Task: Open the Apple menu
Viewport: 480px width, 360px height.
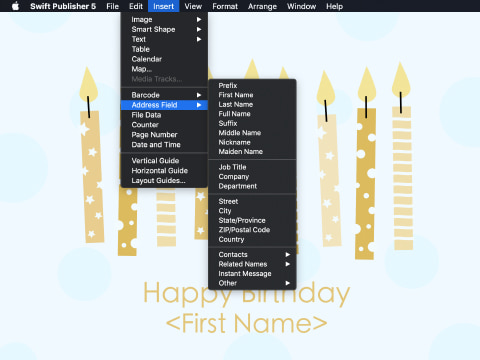Action: (15, 6)
